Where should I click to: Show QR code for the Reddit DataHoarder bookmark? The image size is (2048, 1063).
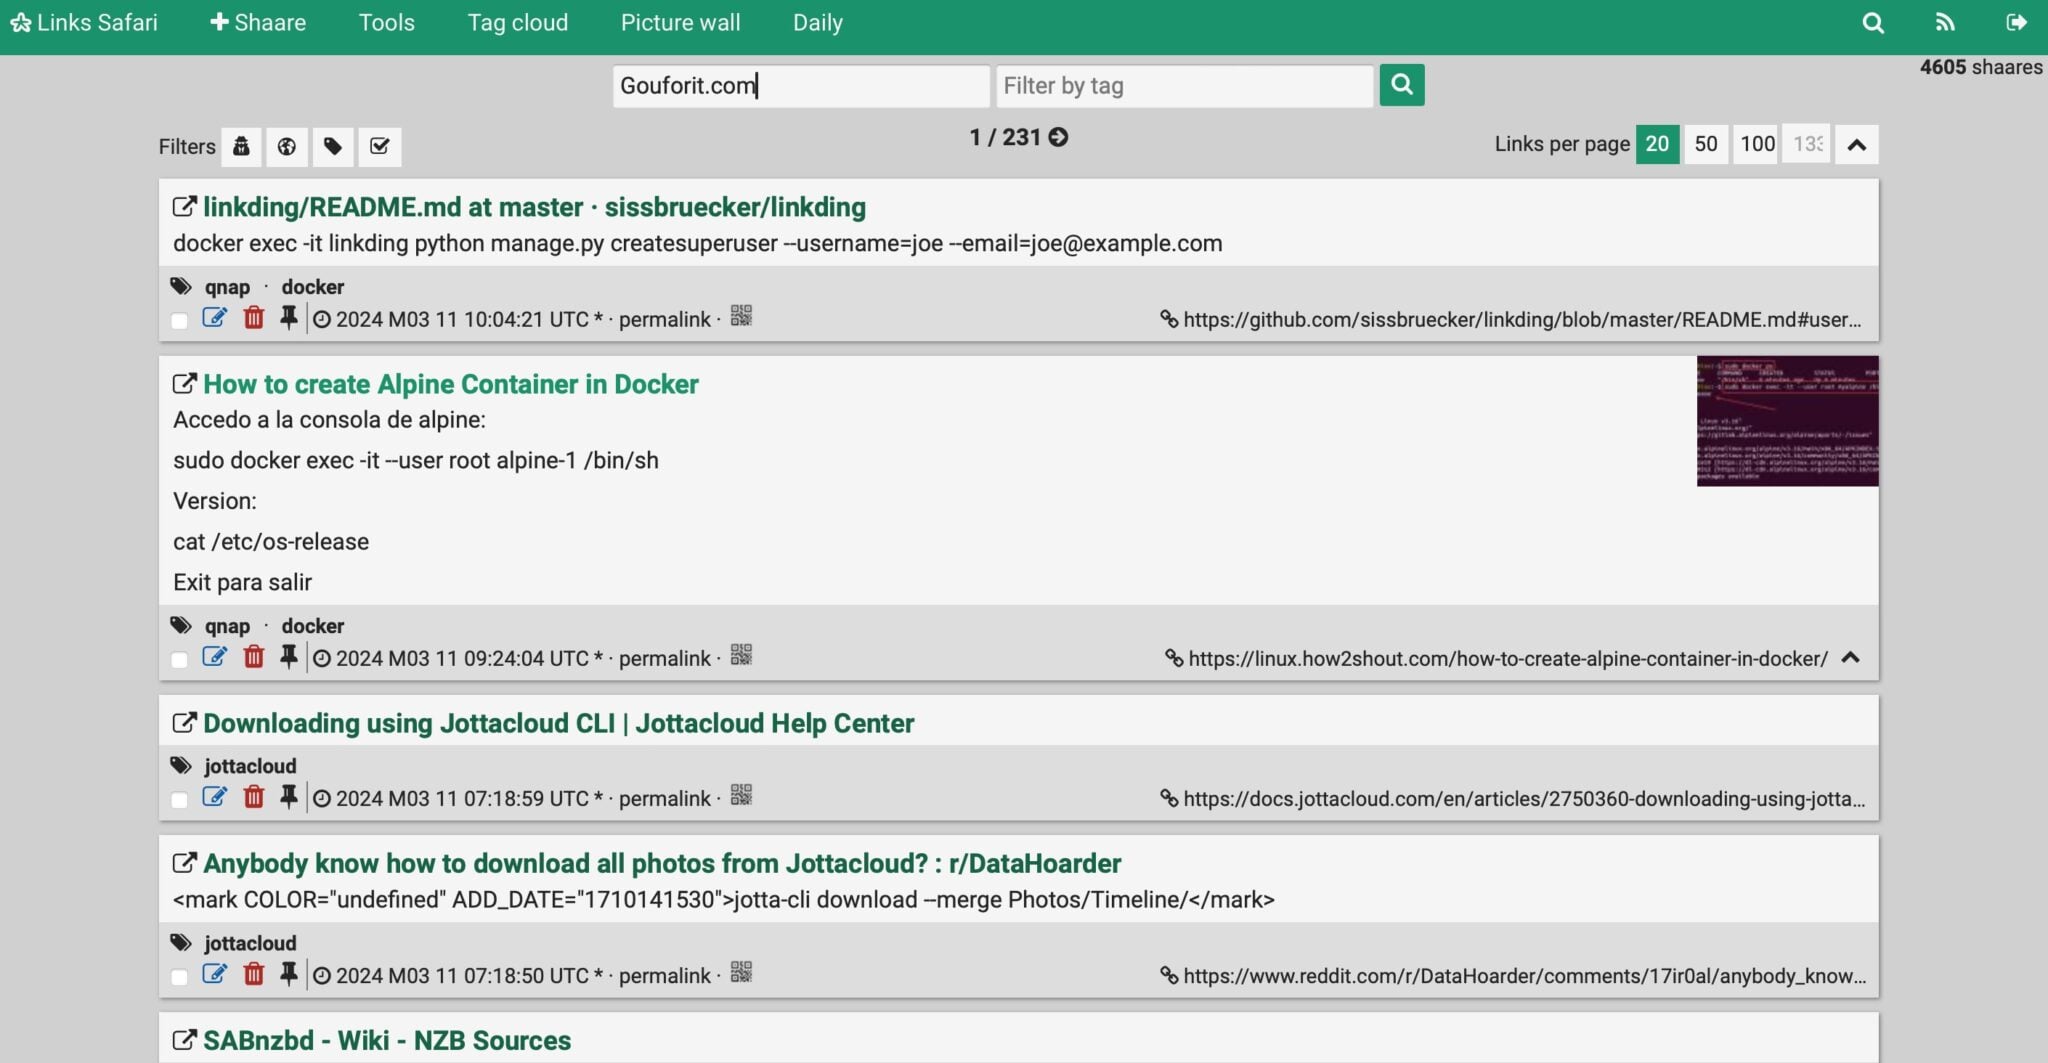pyautogui.click(x=741, y=972)
